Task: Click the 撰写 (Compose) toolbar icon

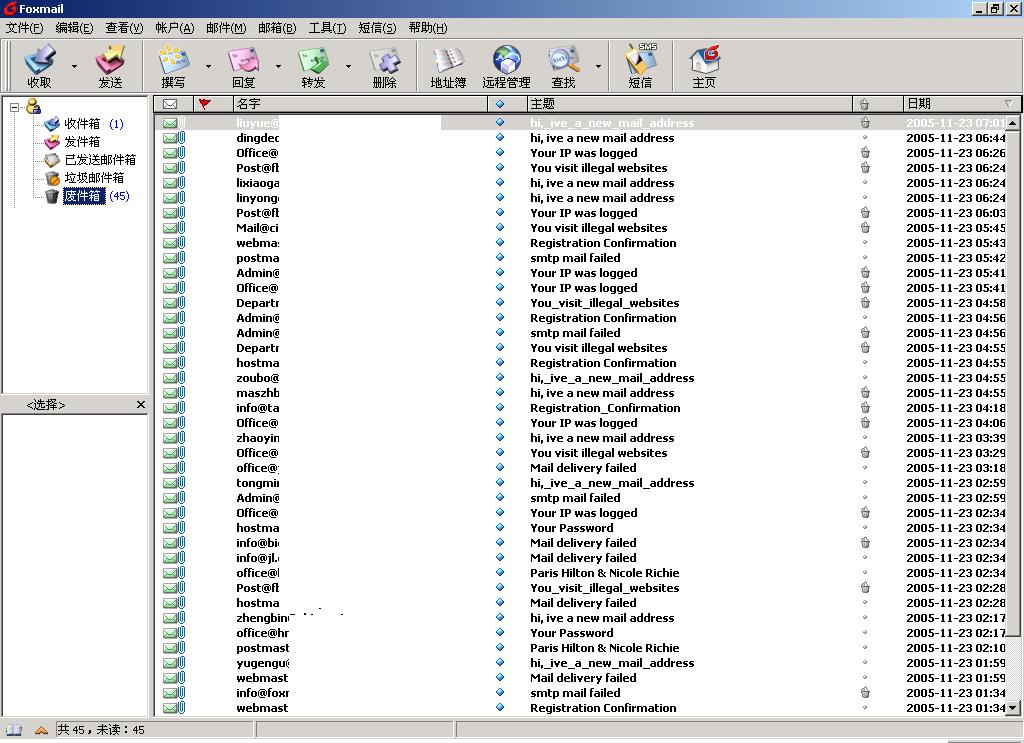Action: 173,66
